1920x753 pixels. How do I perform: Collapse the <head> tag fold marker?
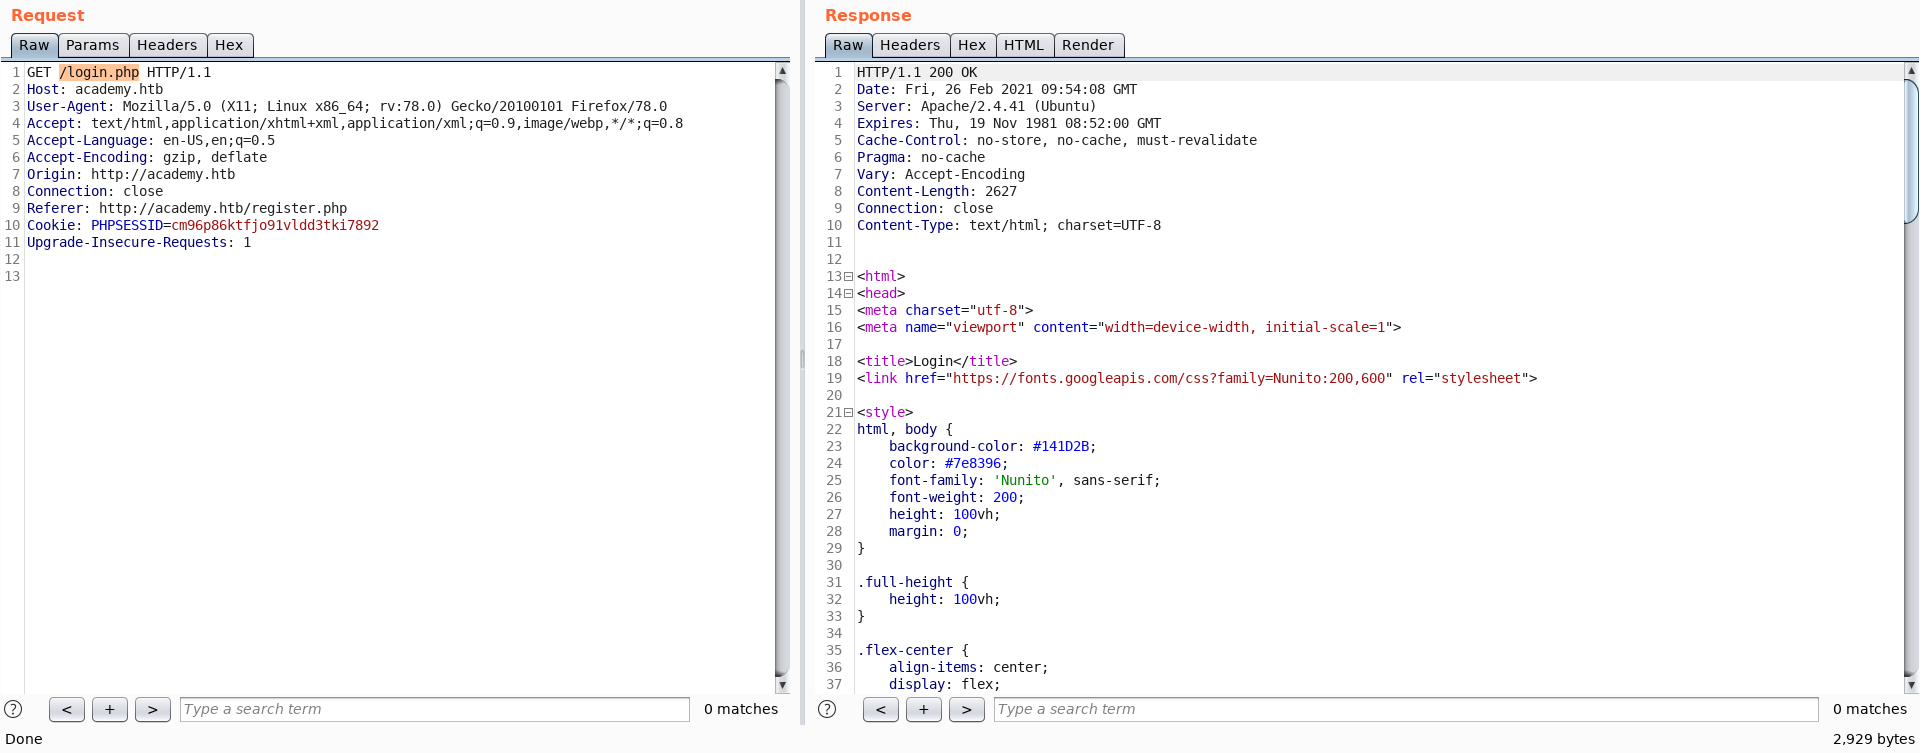pos(849,294)
